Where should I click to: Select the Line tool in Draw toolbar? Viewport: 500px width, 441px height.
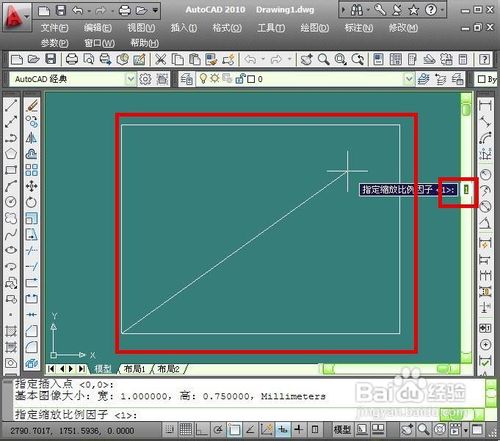11,105
